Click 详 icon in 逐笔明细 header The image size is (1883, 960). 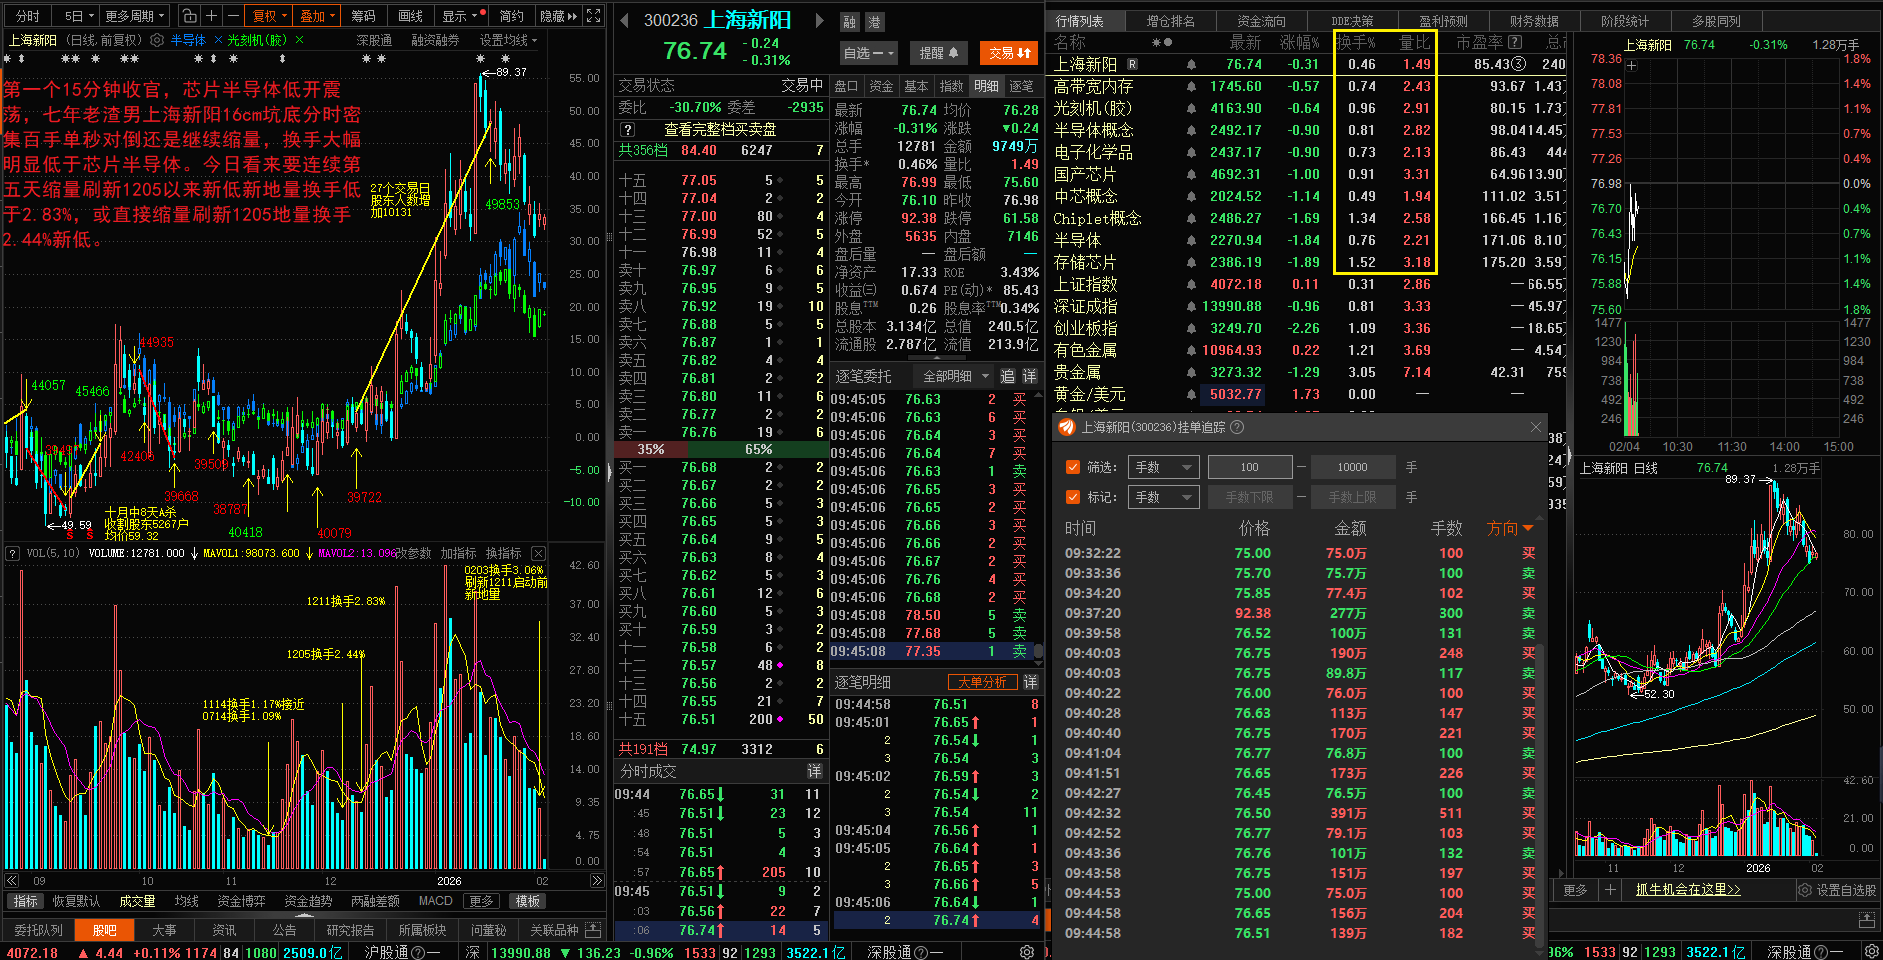[1030, 682]
